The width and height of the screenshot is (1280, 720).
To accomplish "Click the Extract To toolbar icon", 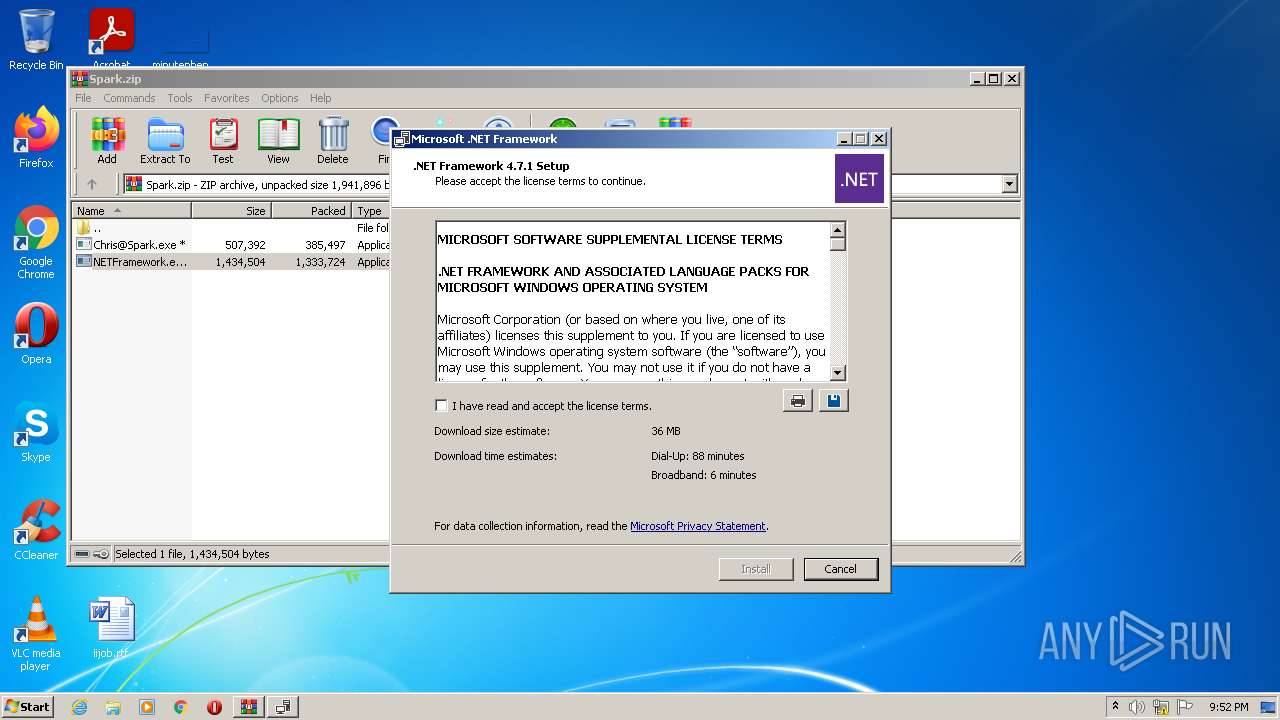I will click(165, 140).
